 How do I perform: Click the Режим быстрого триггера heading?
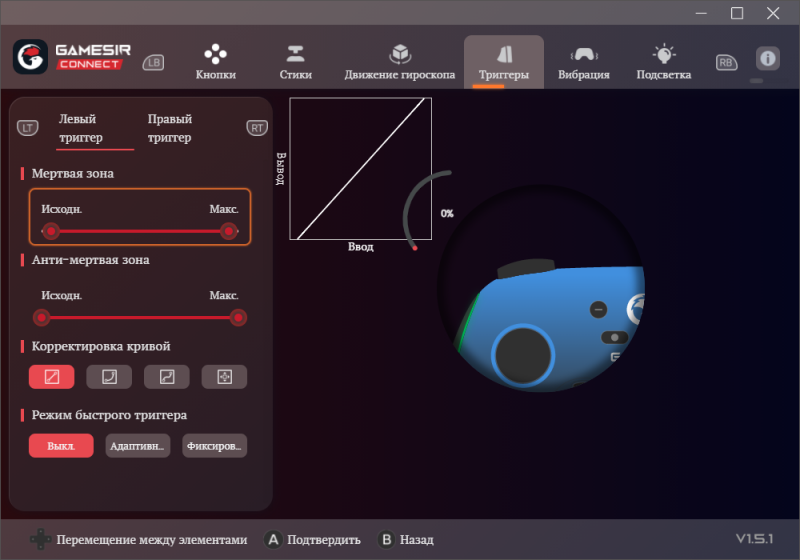coord(109,415)
